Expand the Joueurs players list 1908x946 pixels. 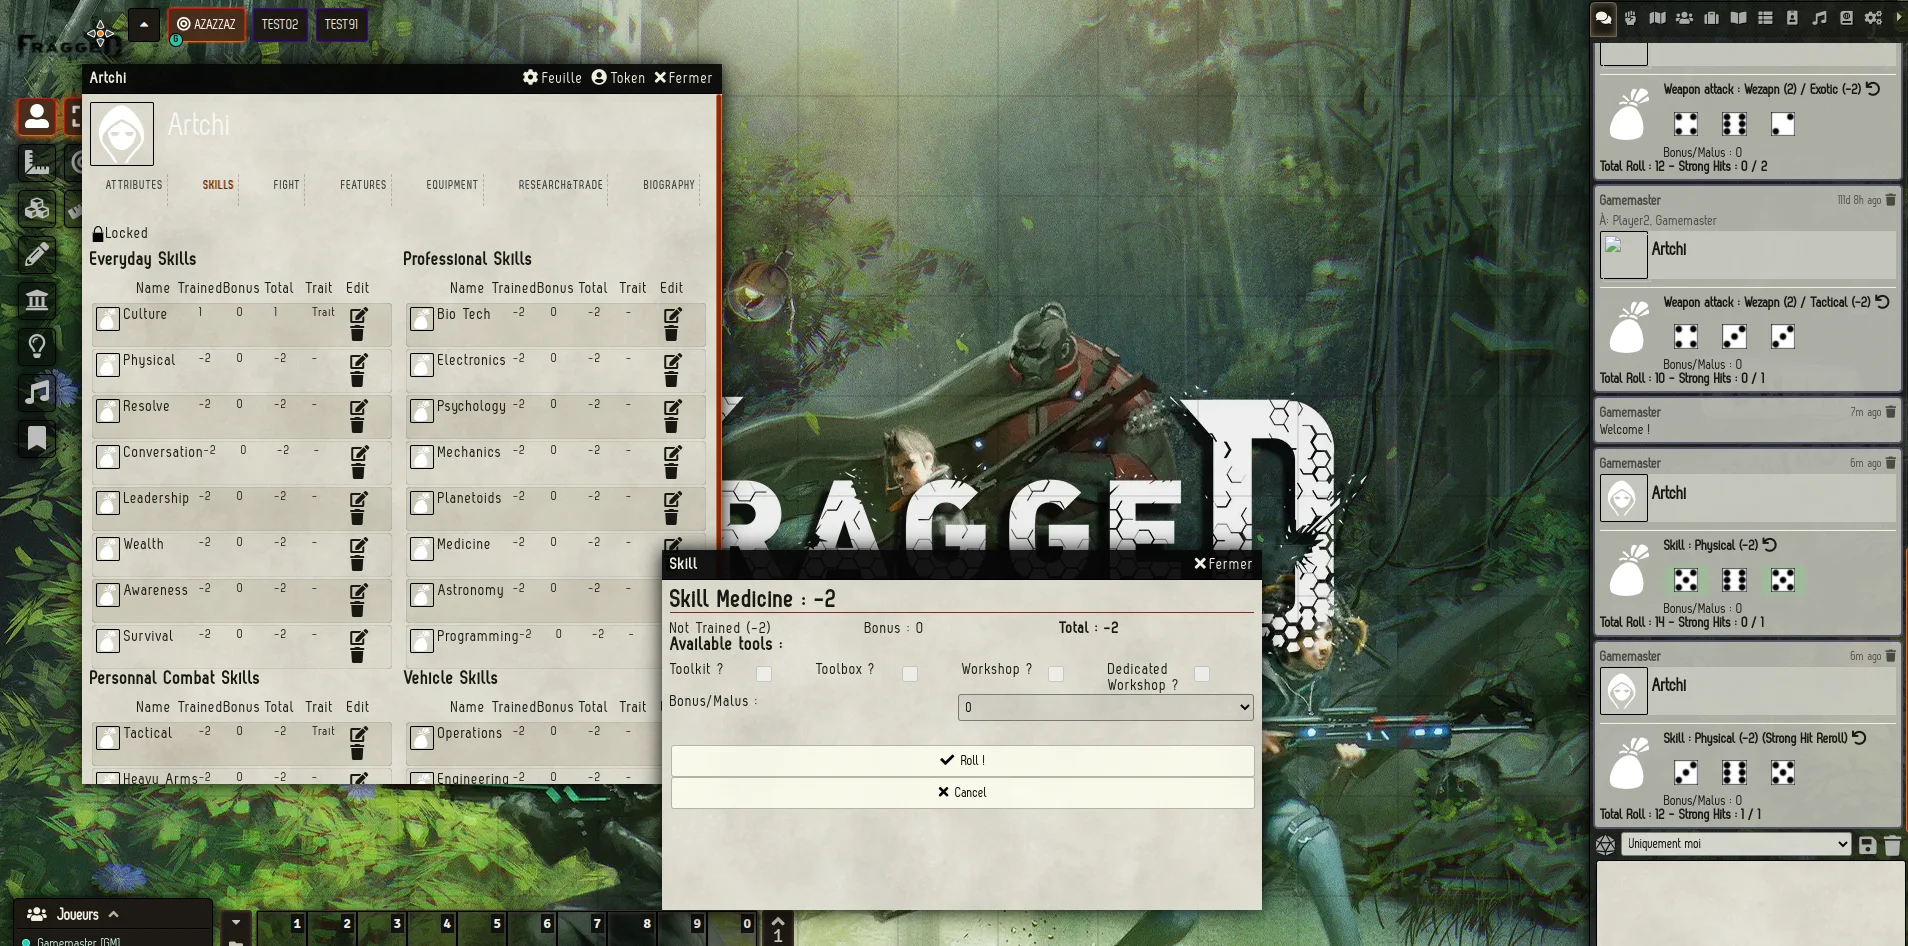pyautogui.click(x=113, y=914)
